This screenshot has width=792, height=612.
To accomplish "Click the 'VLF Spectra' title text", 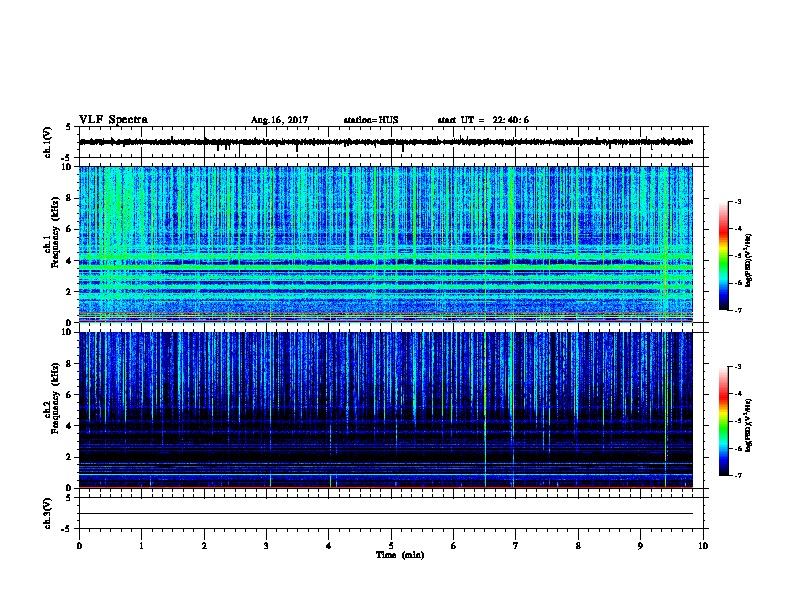I will coord(113,119).
